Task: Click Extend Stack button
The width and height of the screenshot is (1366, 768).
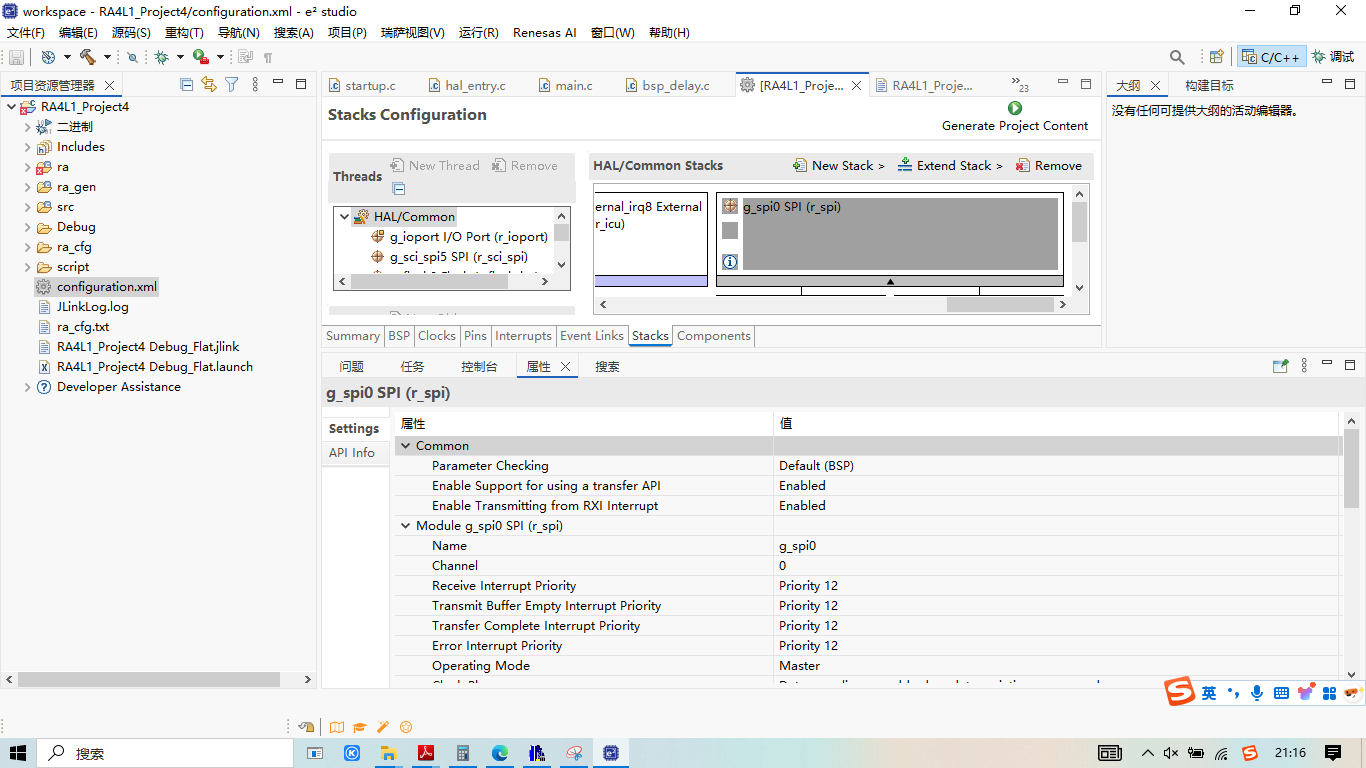Action: [x=949, y=166]
